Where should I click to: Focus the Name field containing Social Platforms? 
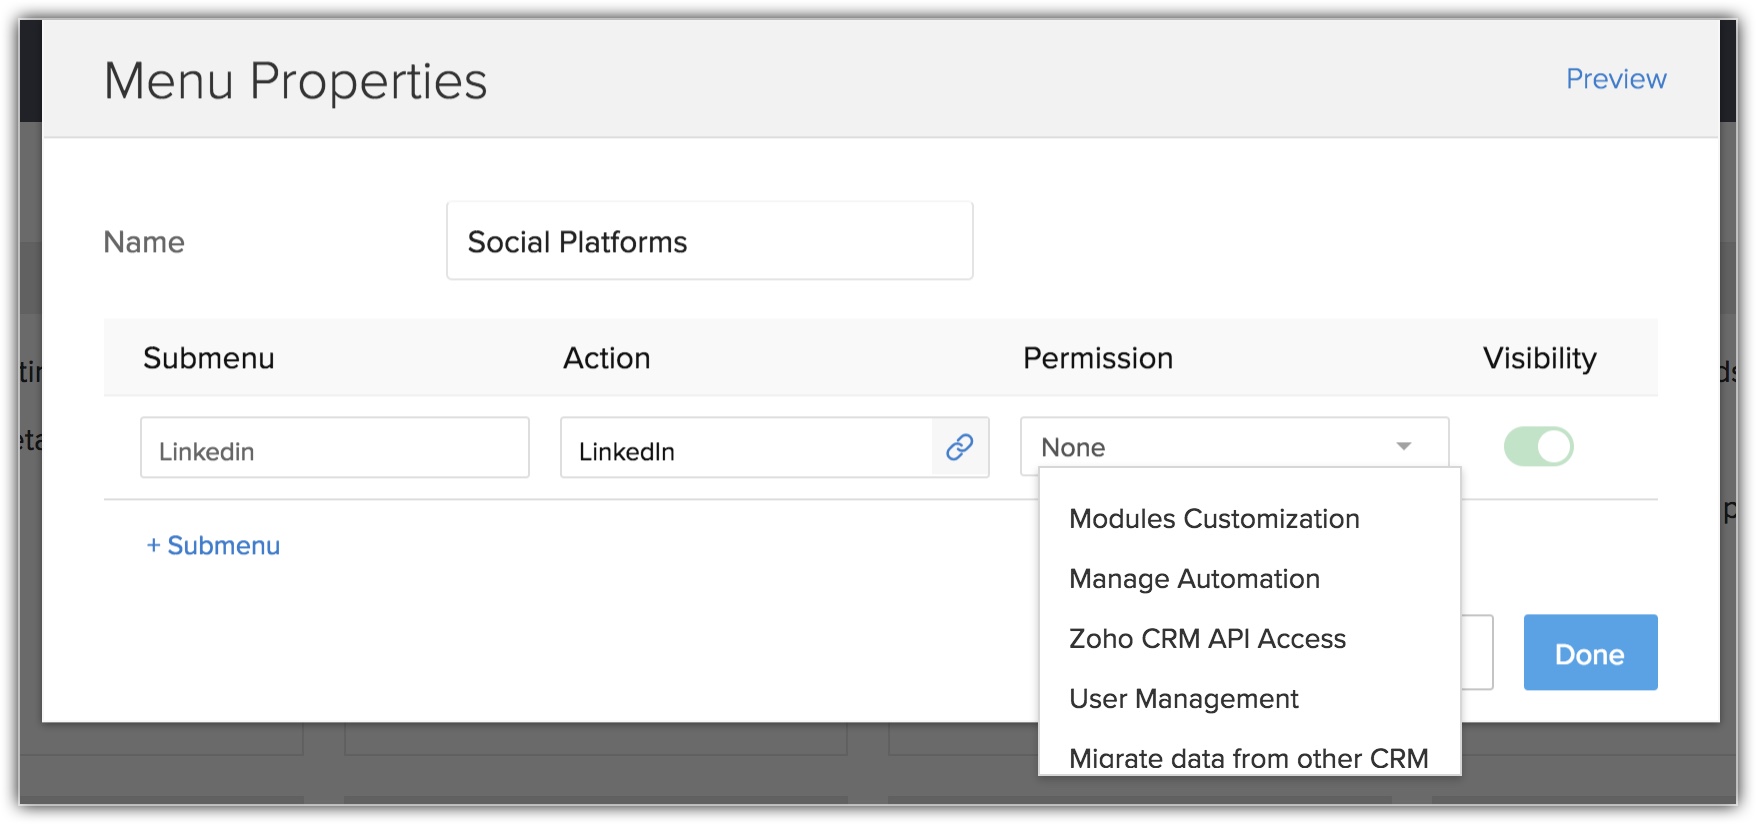pos(709,242)
